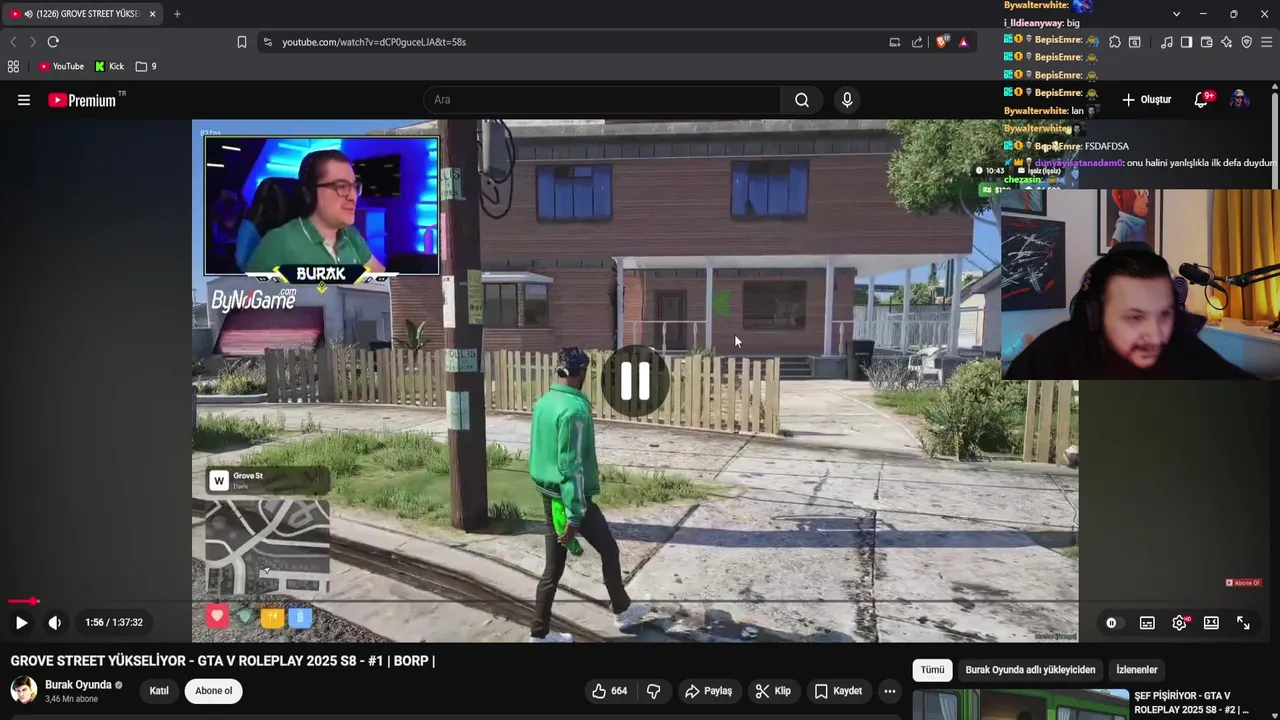The image size is (1280, 720).
Task: Play the video with play button
Action: (x=21, y=622)
